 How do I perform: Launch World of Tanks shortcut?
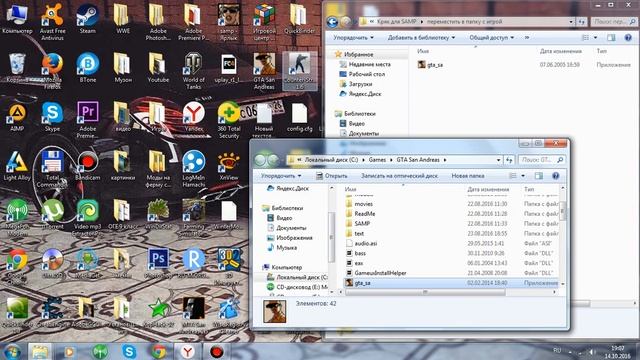(x=193, y=71)
